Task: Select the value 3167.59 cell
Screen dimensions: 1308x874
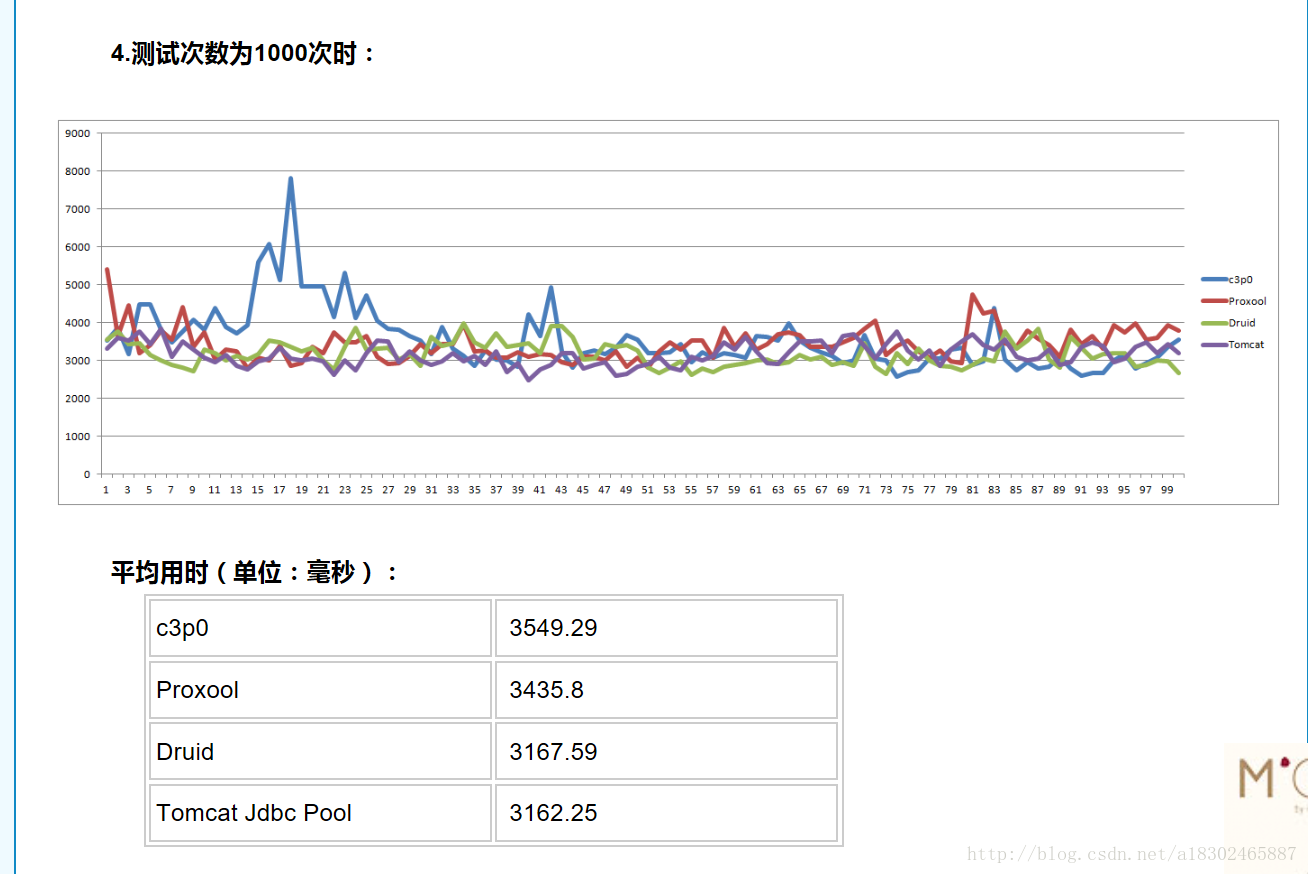Action: coord(666,751)
